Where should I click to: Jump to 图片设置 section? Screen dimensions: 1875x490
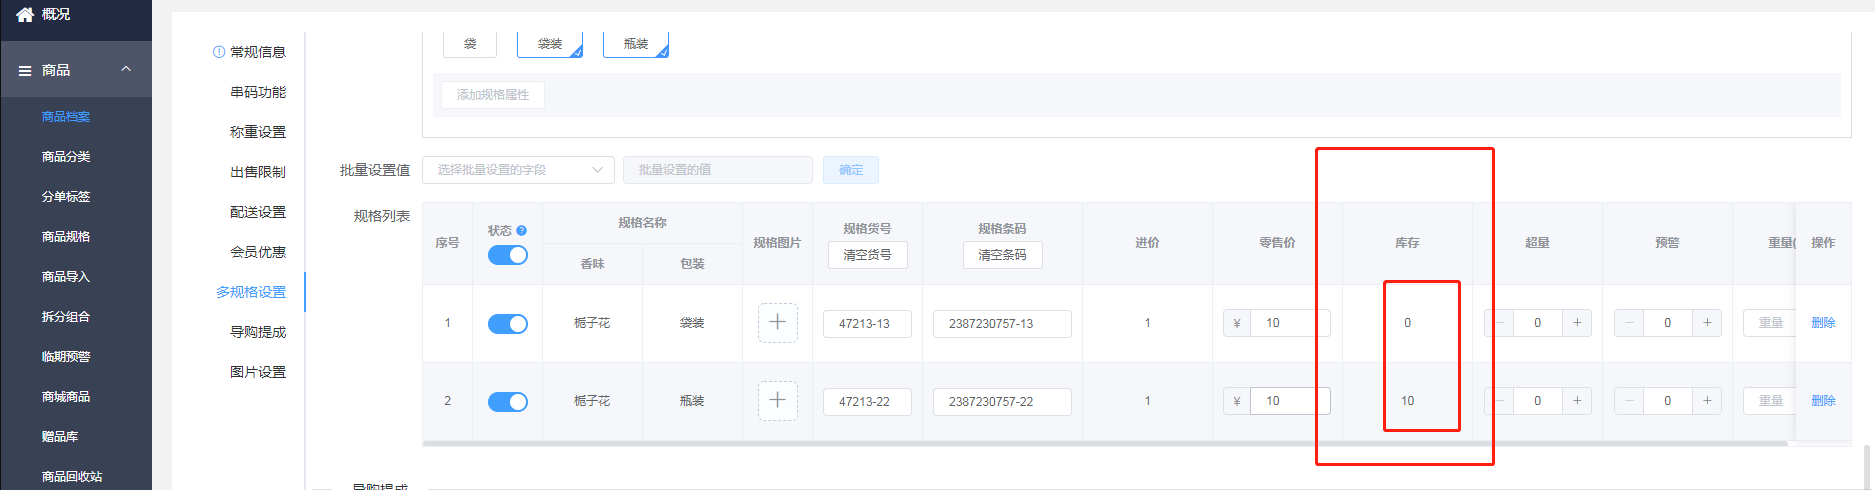point(258,372)
